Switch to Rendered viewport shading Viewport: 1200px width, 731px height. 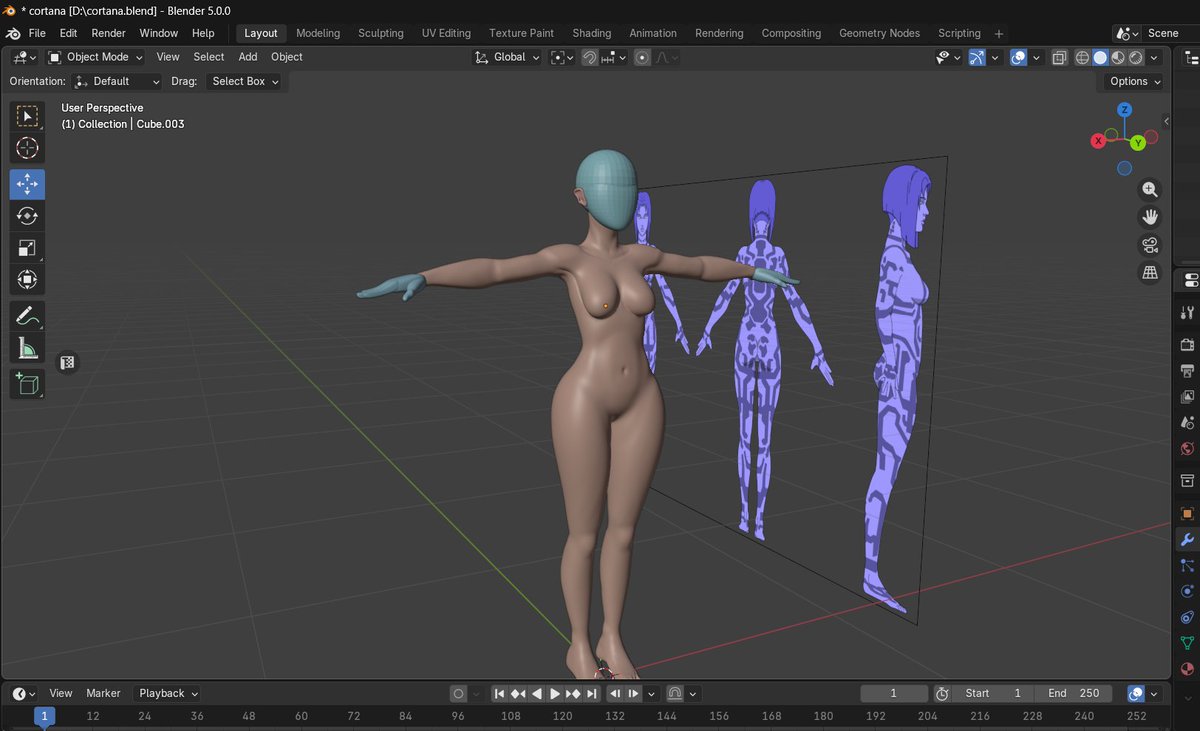click(1136, 57)
